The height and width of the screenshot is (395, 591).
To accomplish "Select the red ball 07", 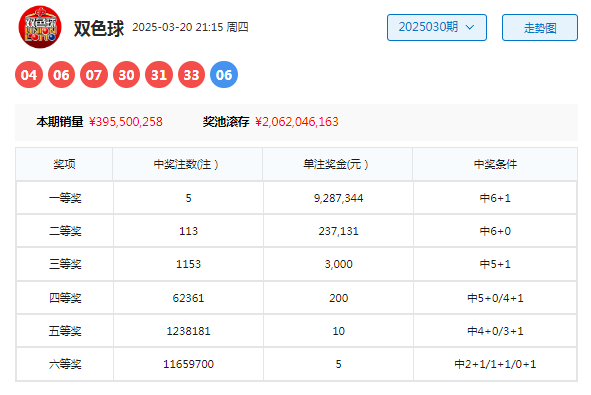I will coord(94,75).
